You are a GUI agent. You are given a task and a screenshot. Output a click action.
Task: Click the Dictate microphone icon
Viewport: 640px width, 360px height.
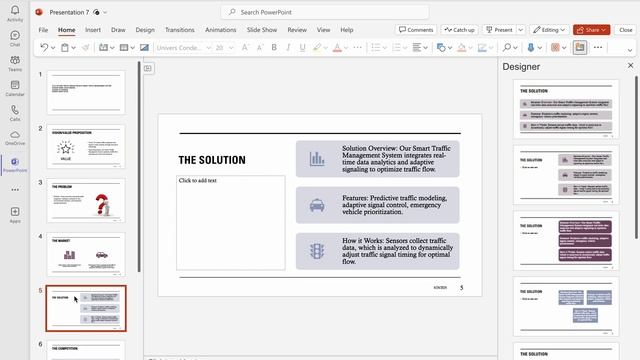pyautogui.click(x=531, y=48)
